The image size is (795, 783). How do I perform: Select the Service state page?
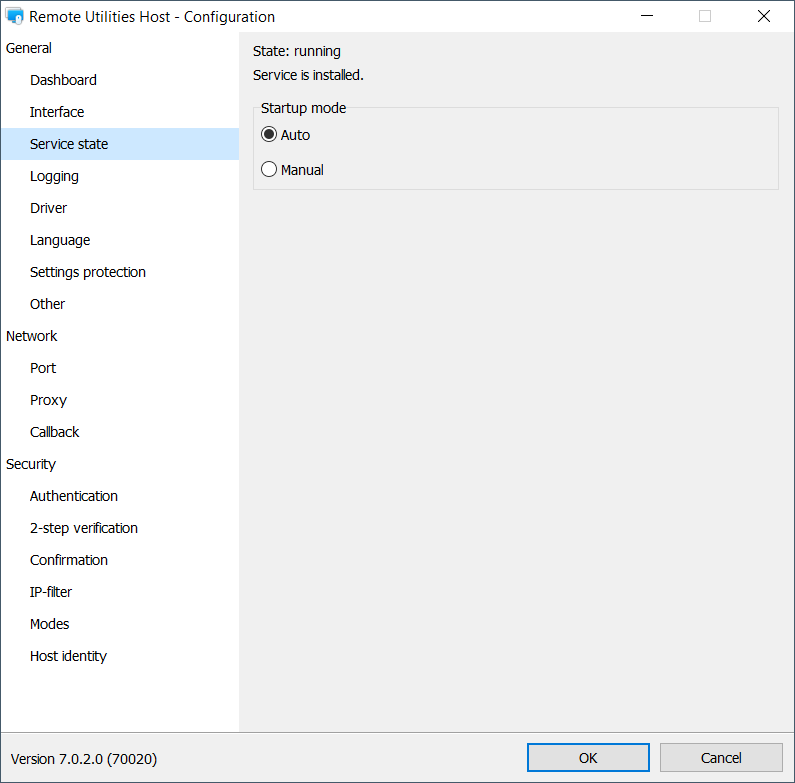coord(120,144)
